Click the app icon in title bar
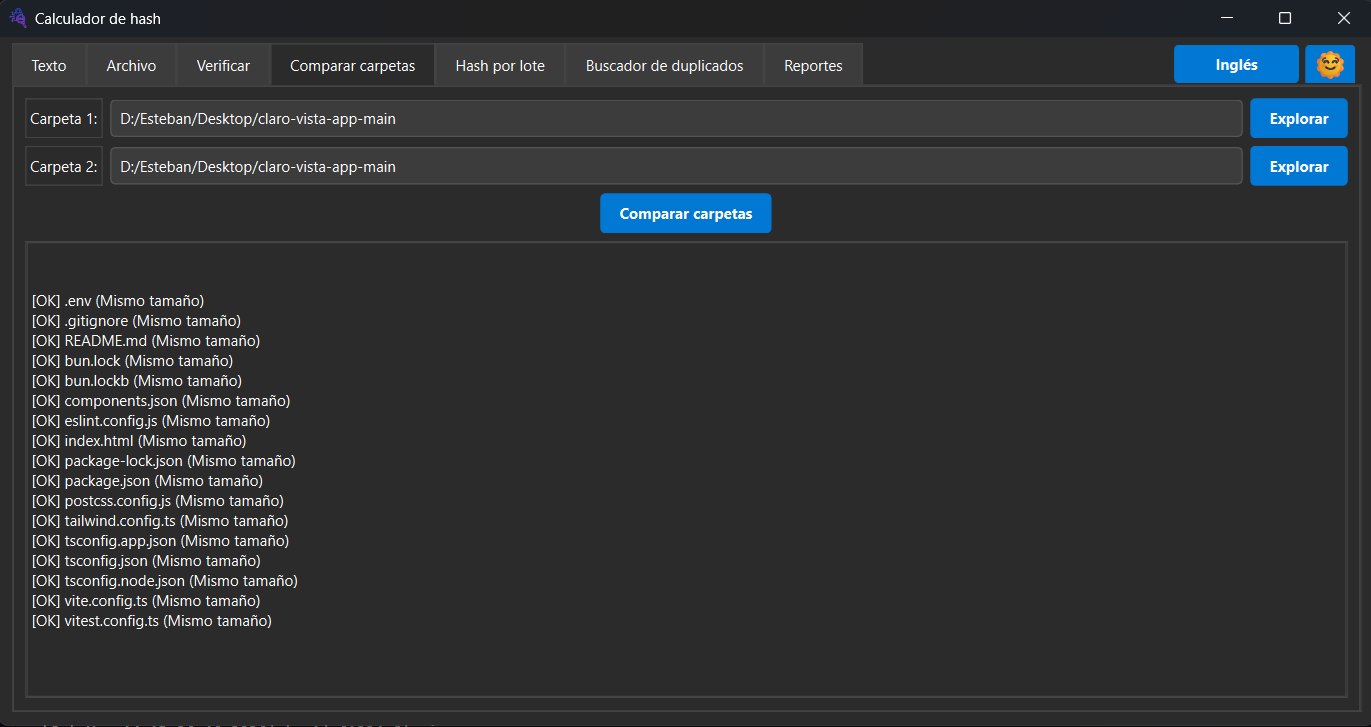 point(17,18)
